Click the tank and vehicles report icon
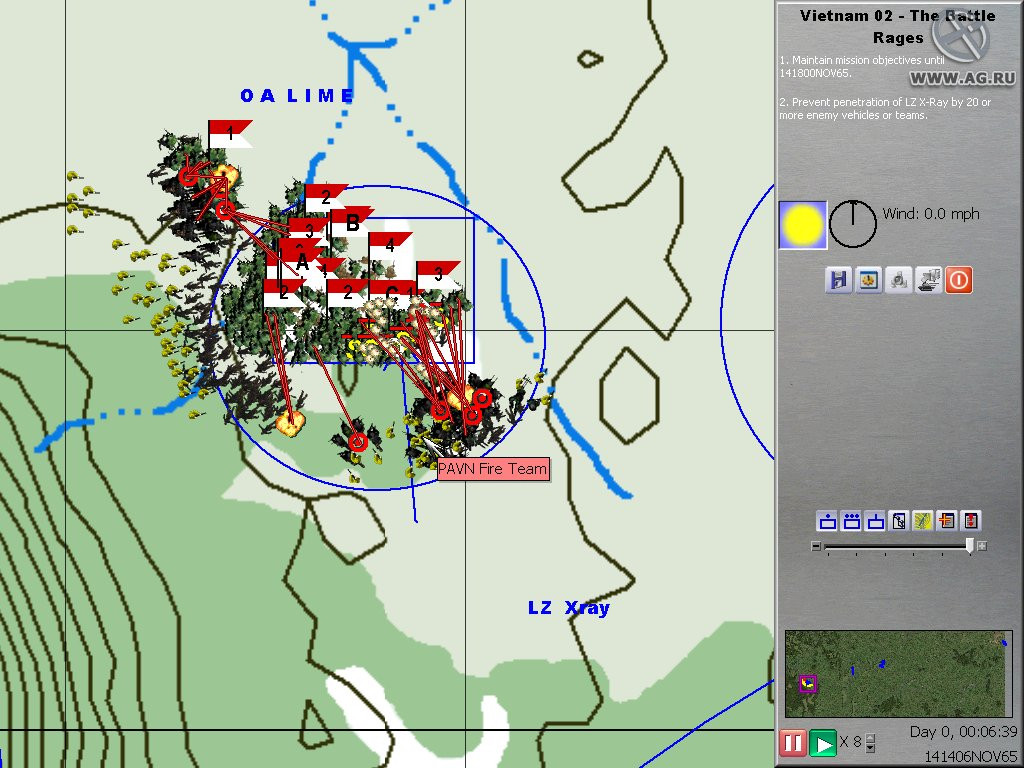1024x768 pixels. point(929,280)
